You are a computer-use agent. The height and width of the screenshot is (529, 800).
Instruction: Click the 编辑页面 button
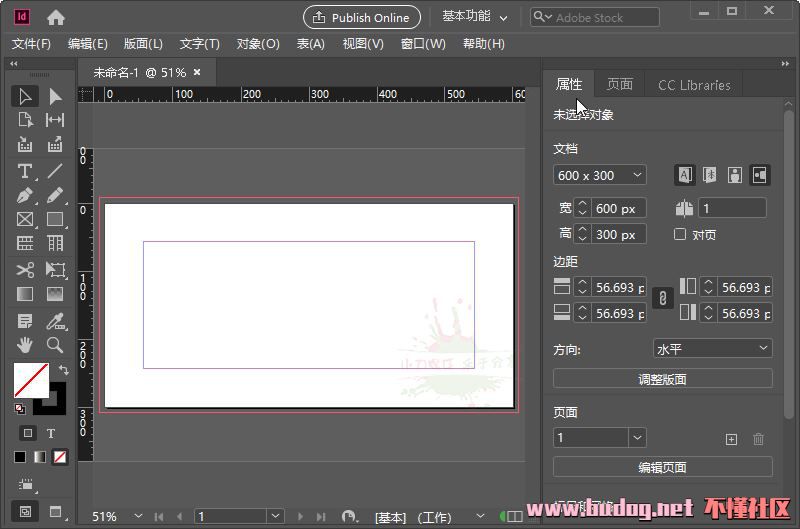pyautogui.click(x=662, y=467)
